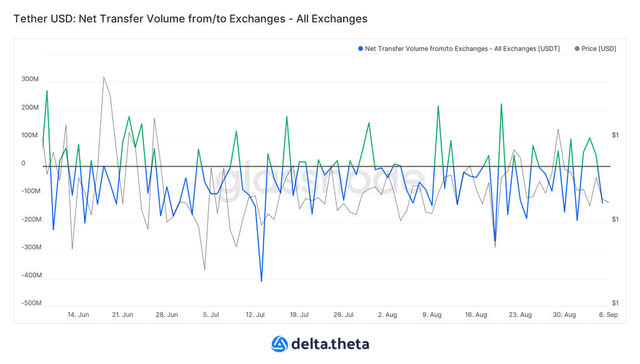Screen dimensions: 640x364
Task: Select the 21. Jun date label
Action: pyautogui.click(x=122, y=315)
